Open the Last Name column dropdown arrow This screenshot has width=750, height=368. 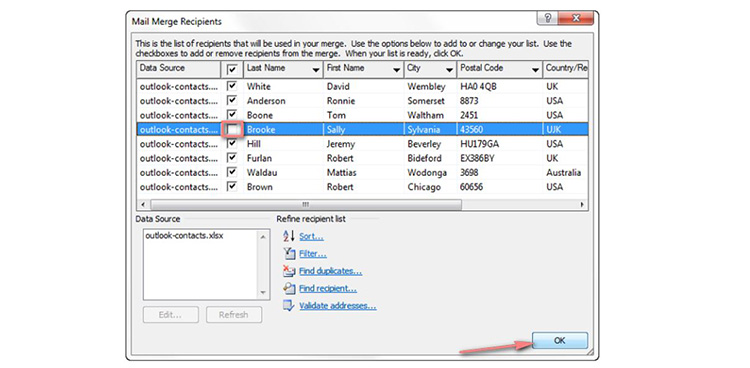click(x=316, y=70)
